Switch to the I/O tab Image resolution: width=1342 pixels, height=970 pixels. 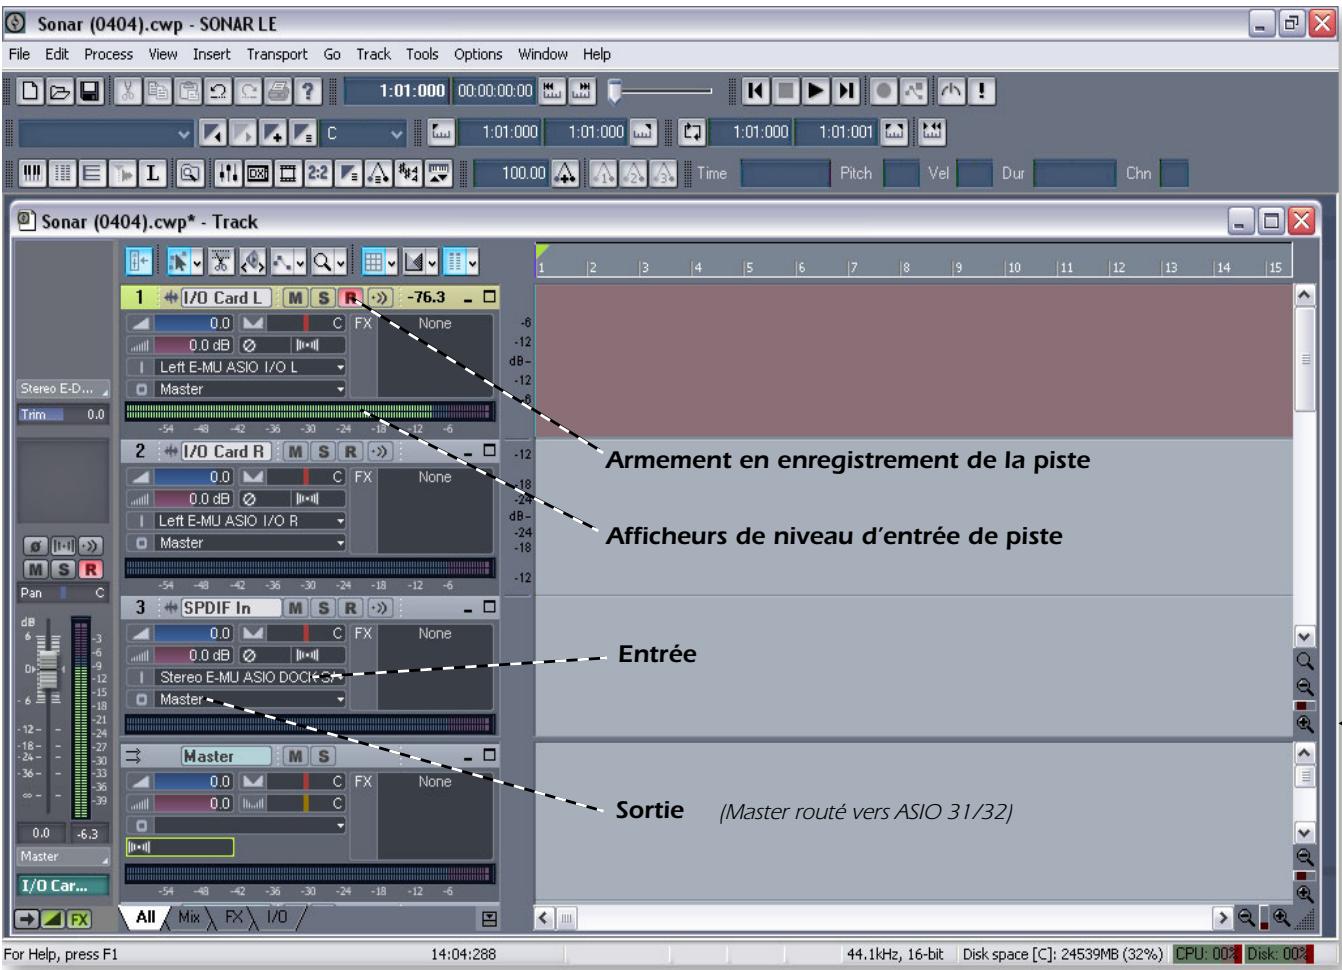point(277,917)
